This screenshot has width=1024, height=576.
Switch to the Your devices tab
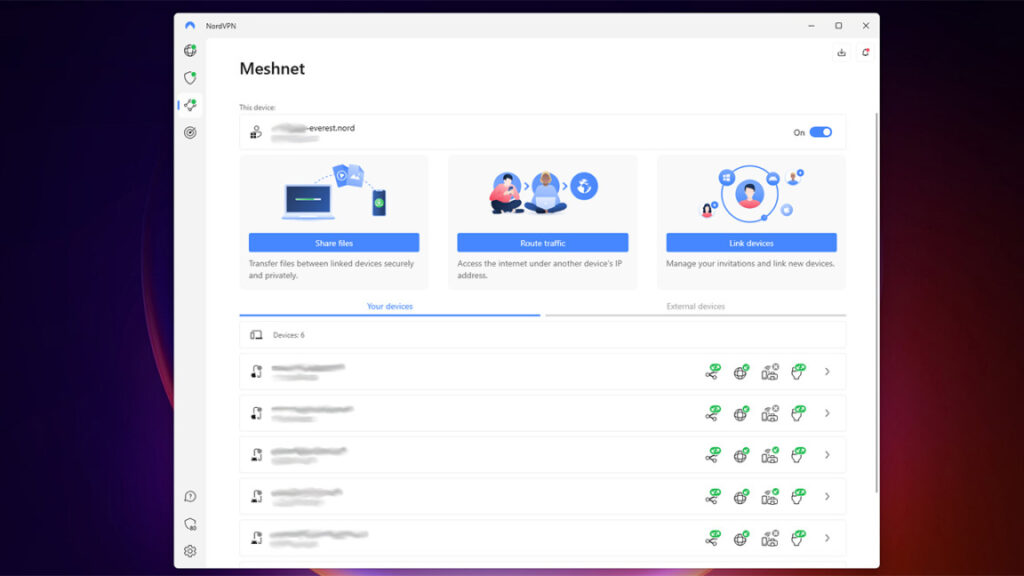(390, 306)
